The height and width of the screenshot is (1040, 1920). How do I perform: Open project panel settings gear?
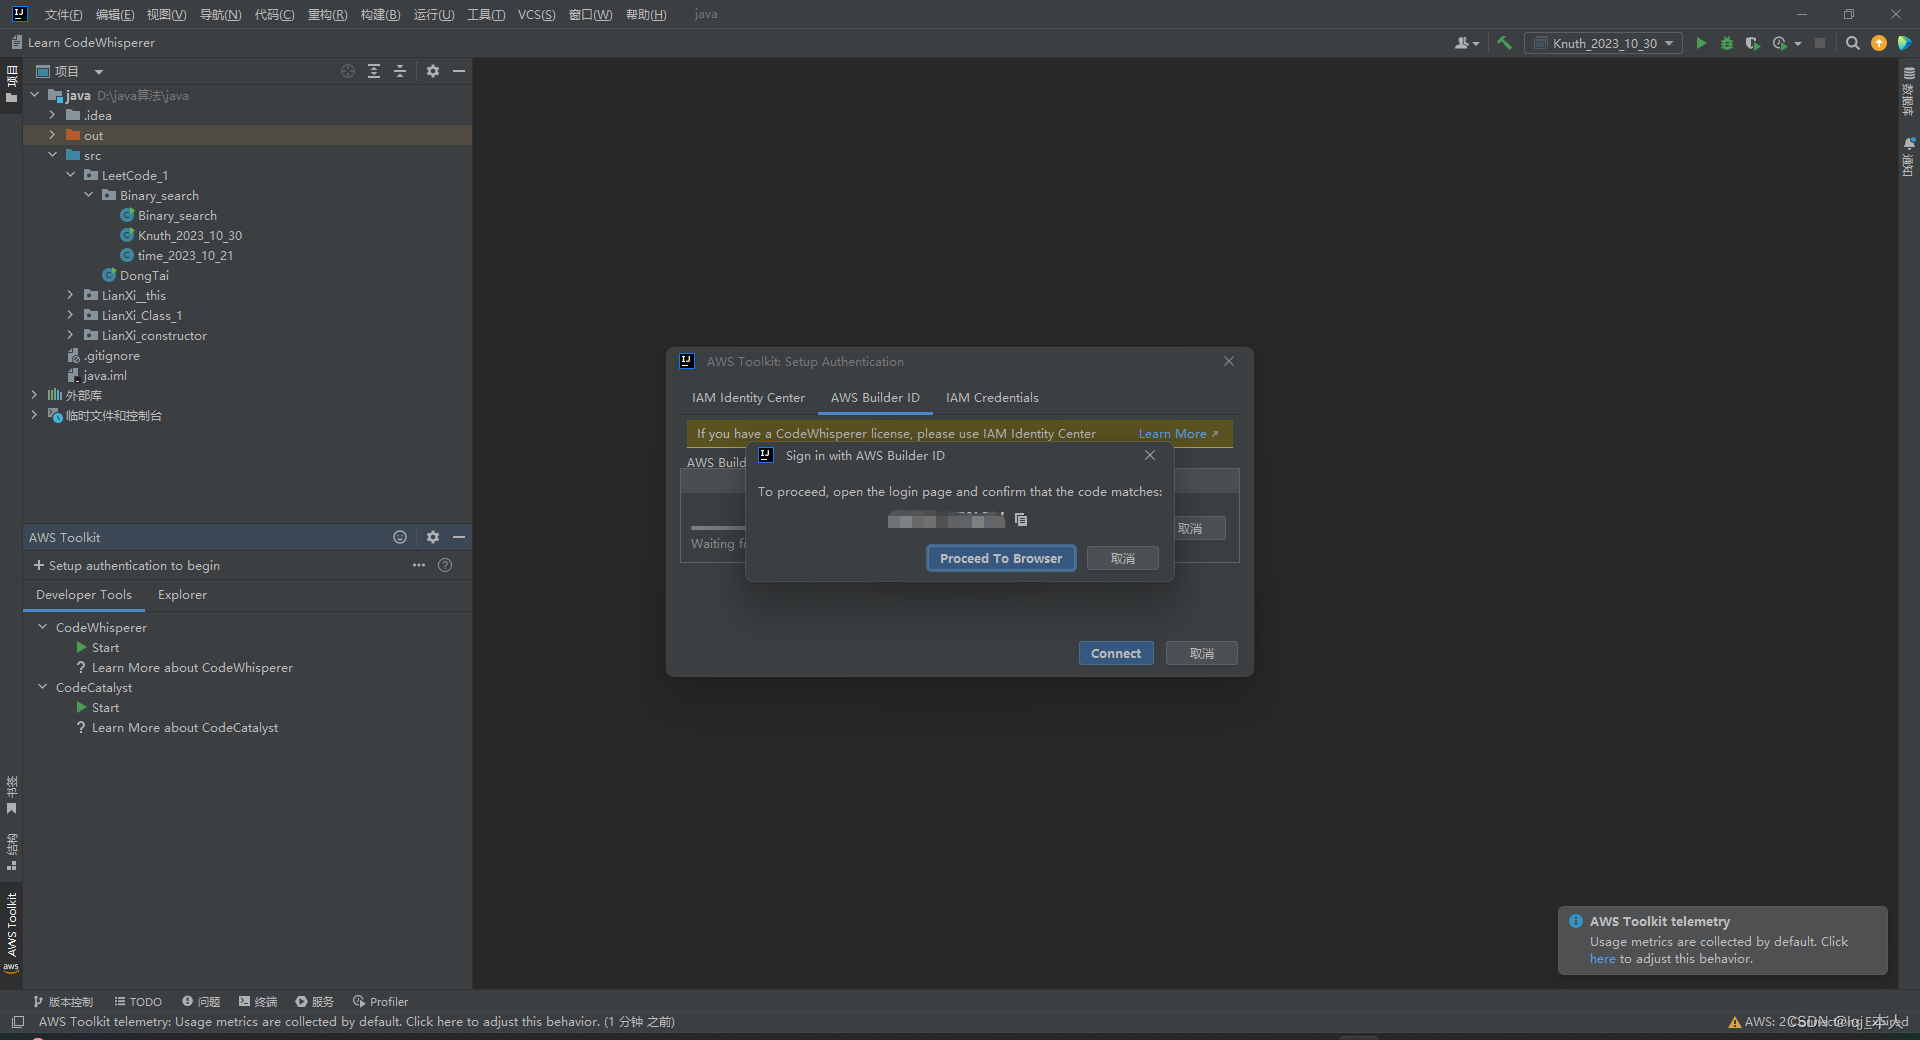(x=433, y=71)
